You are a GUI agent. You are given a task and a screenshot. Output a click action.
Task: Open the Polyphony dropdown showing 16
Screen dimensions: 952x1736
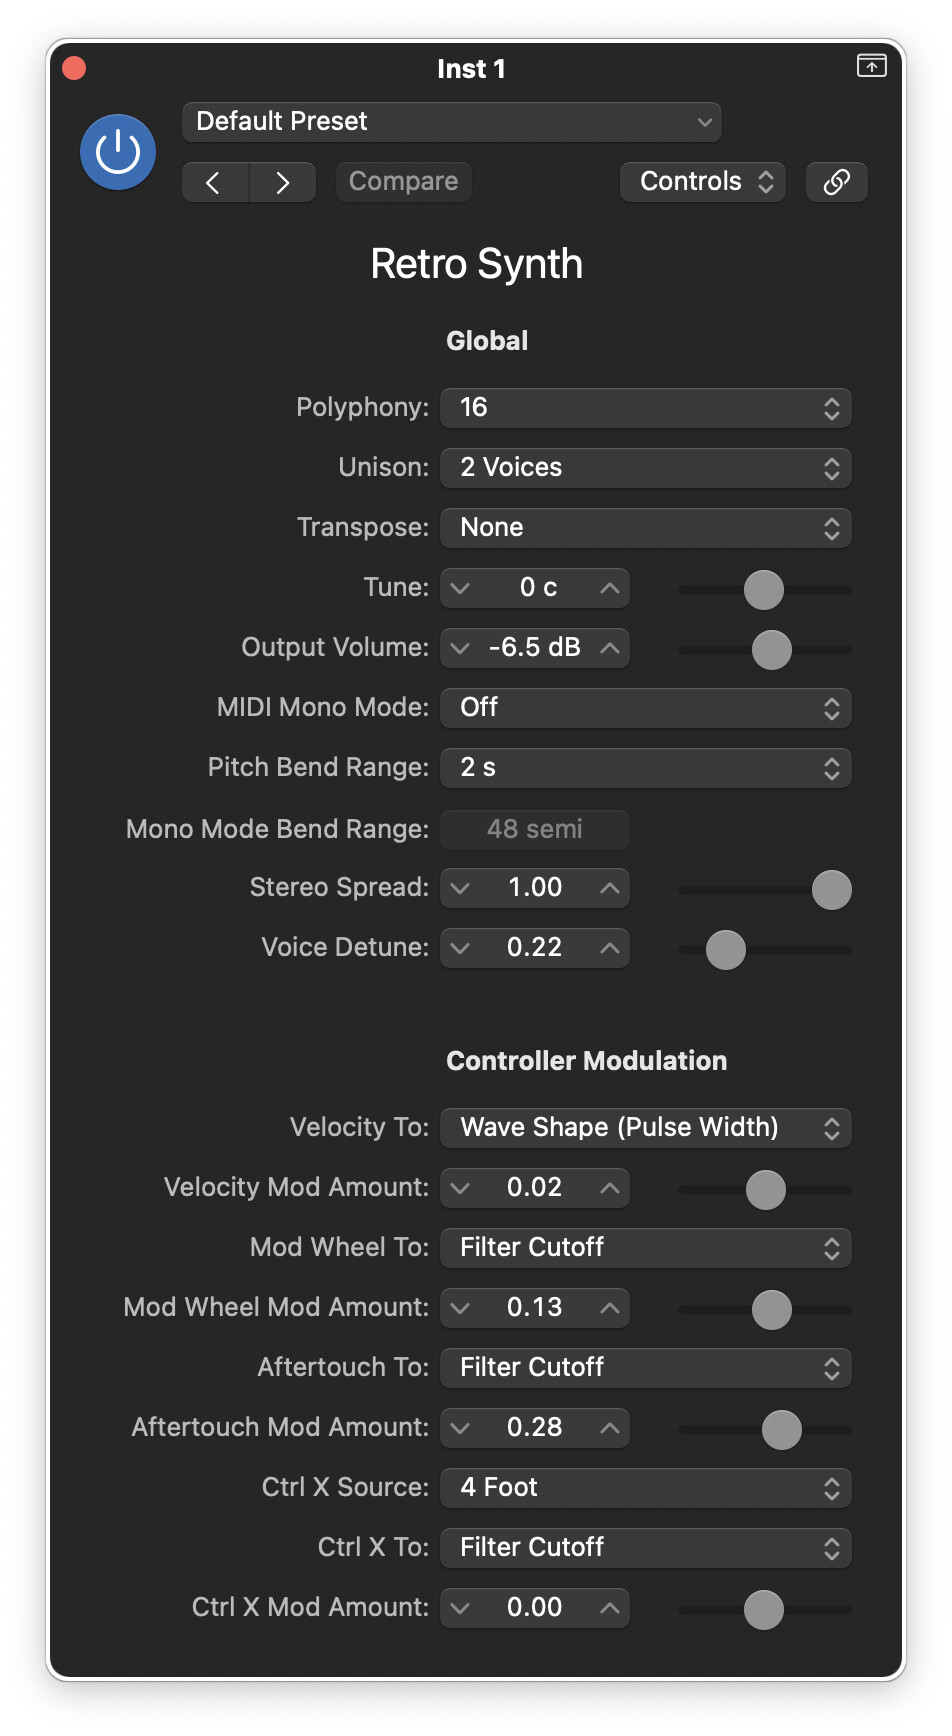(x=646, y=408)
